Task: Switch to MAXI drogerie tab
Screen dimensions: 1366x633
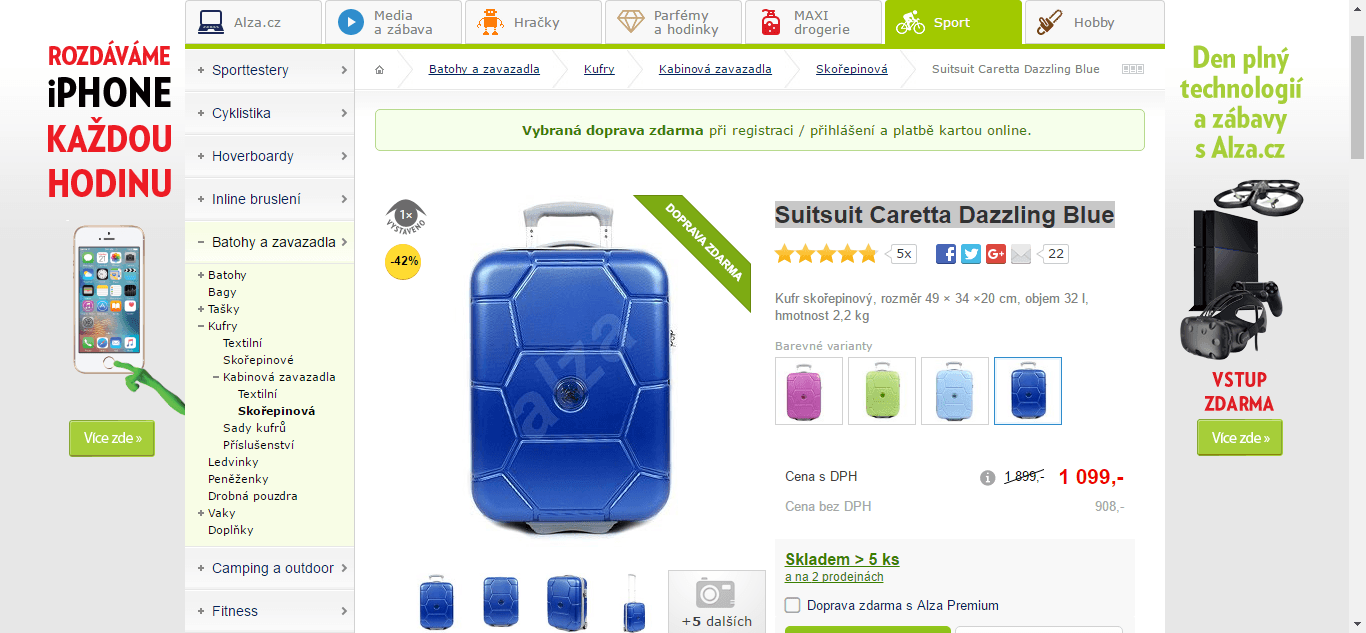Action: [812, 22]
